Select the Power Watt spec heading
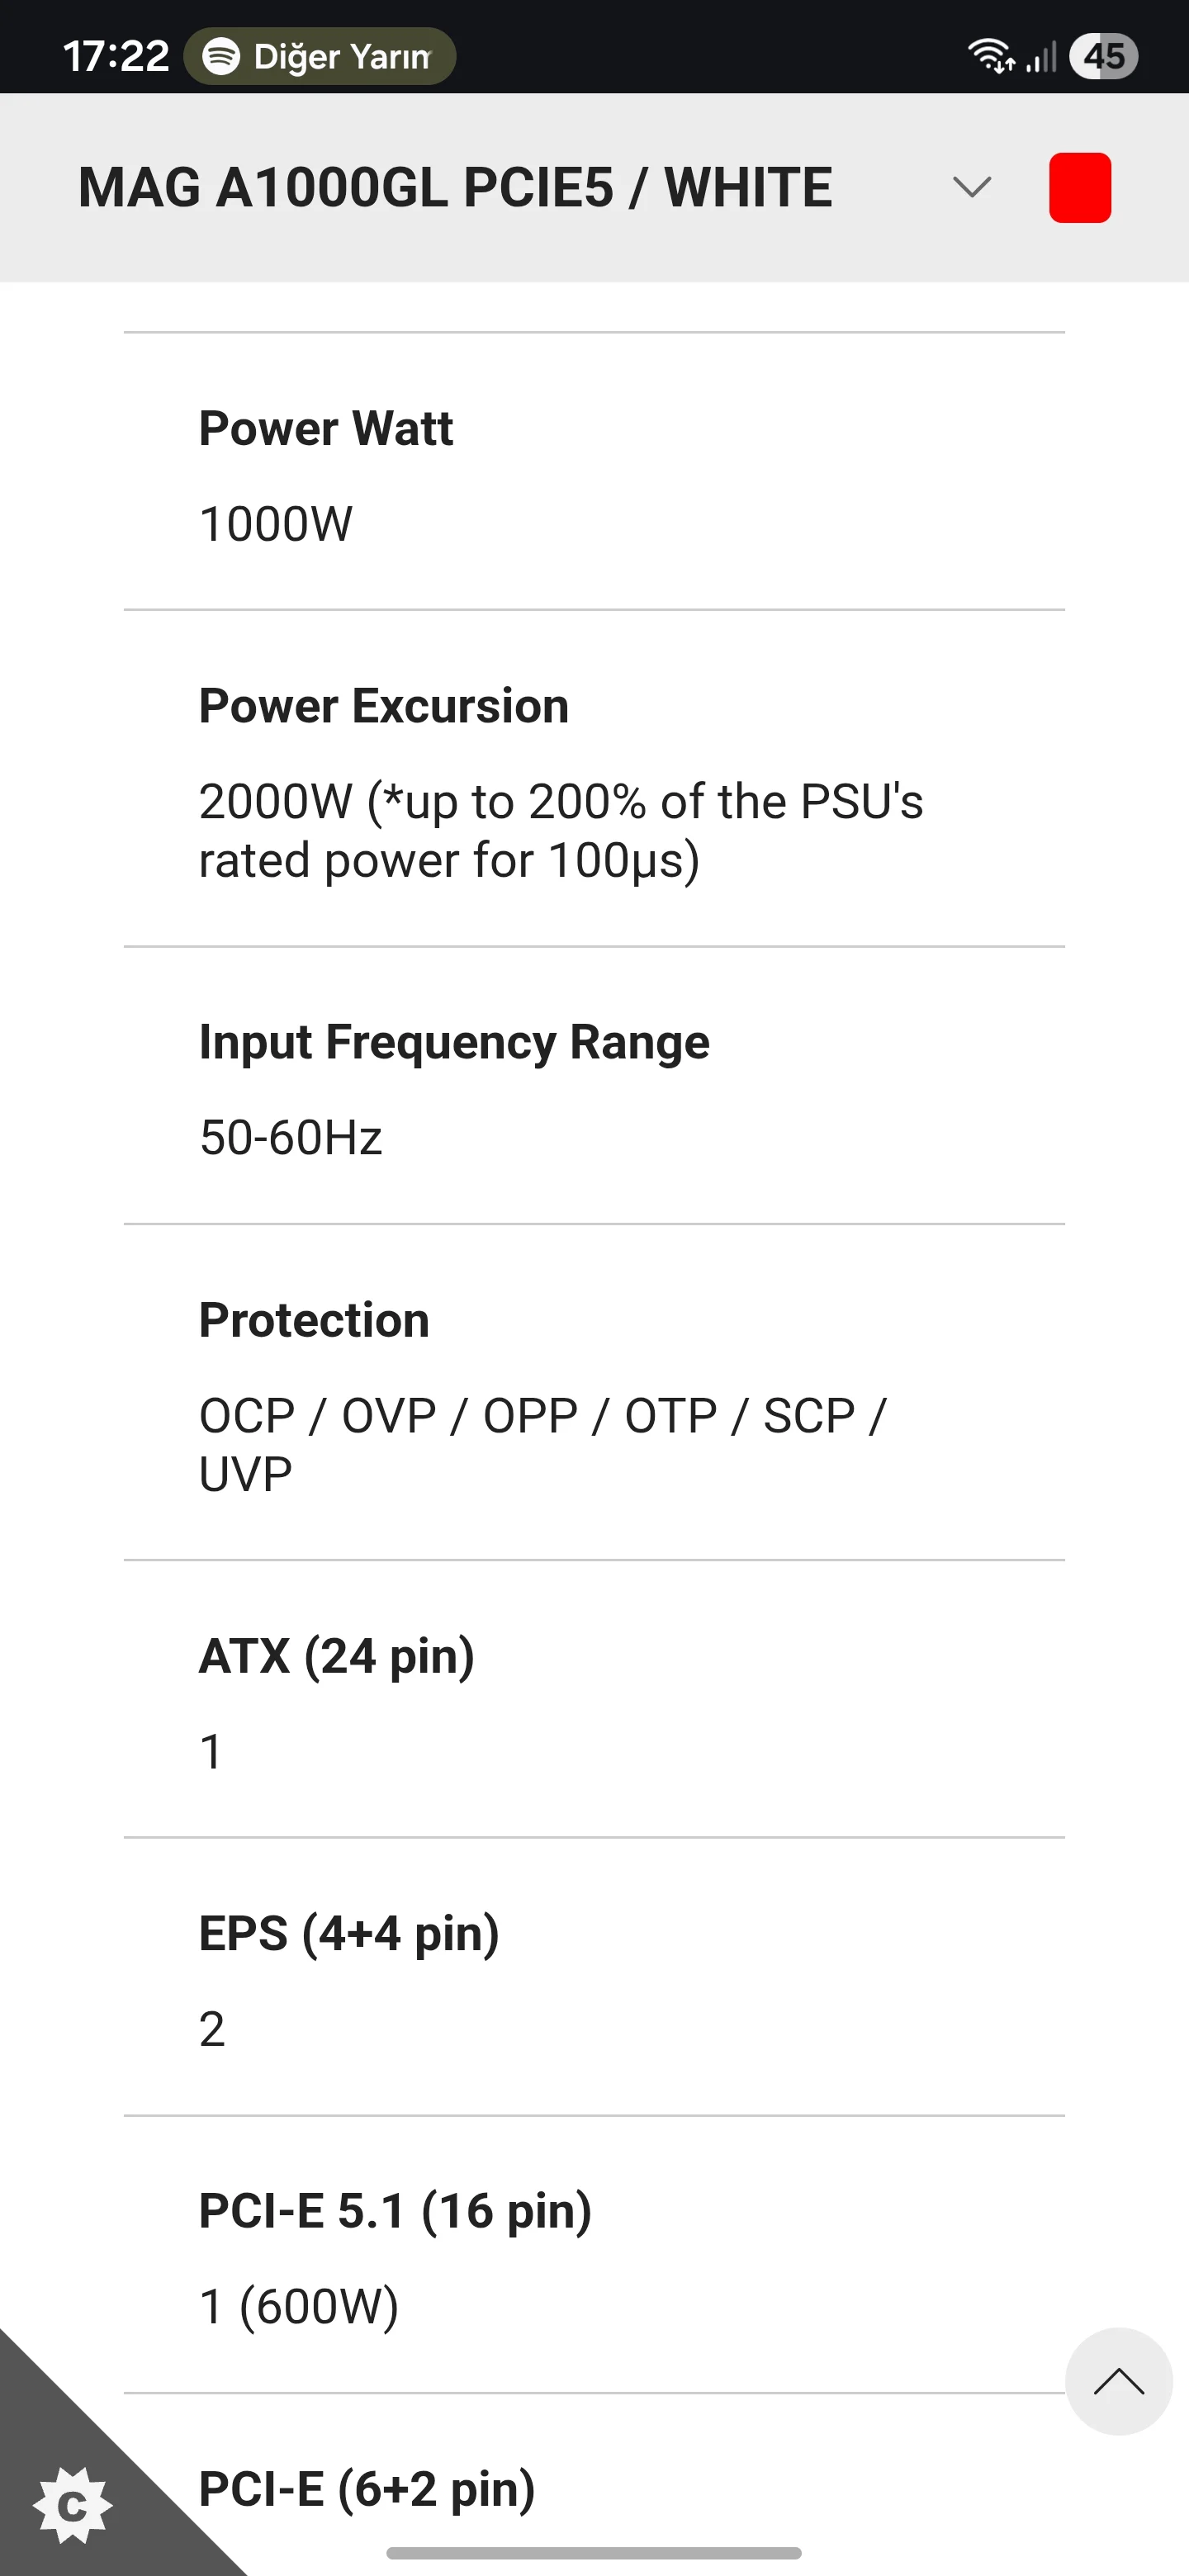The height and width of the screenshot is (2576, 1189). click(326, 429)
